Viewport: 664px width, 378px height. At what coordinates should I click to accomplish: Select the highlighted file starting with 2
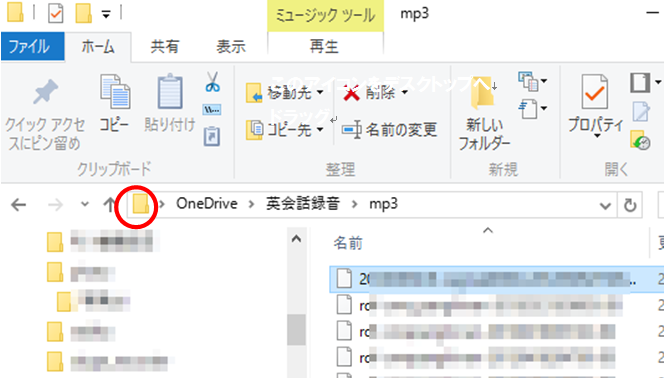click(496, 279)
